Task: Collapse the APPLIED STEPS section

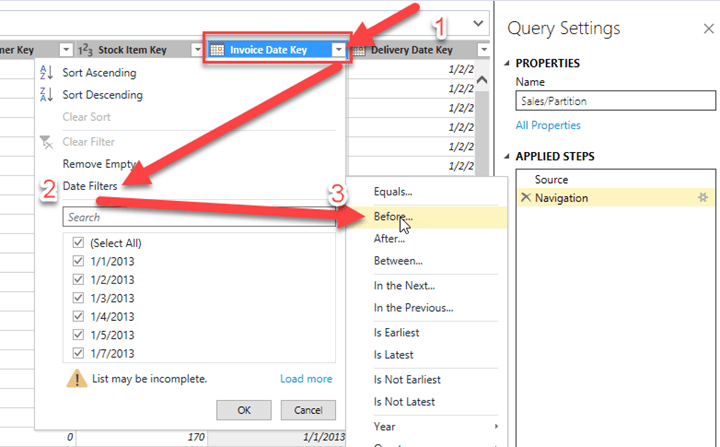Action: coord(507,157)
